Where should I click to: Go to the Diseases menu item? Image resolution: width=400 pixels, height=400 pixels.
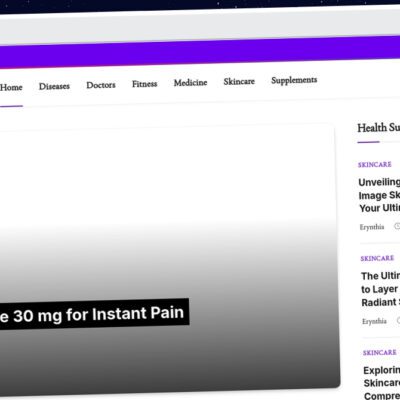(54, 86)
